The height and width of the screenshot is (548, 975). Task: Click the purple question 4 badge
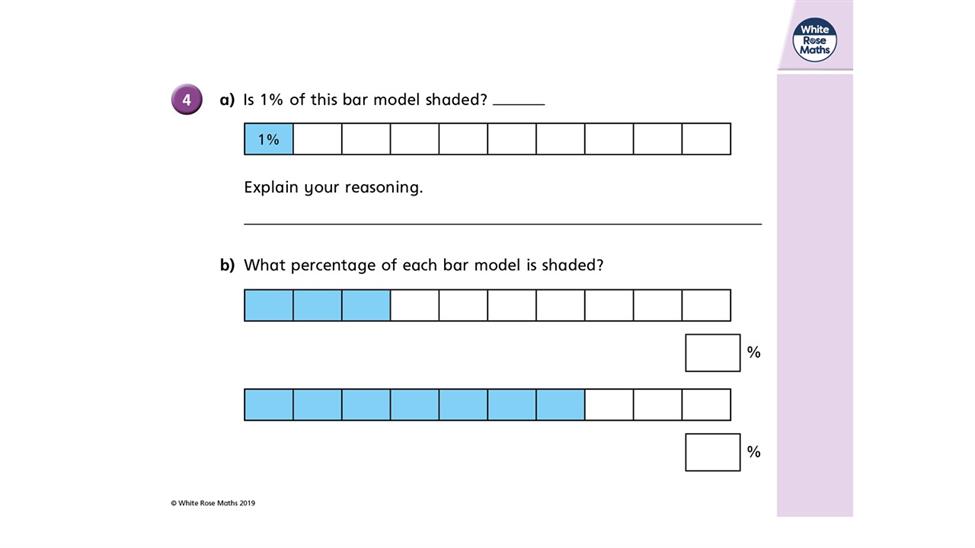coord(187,100)
